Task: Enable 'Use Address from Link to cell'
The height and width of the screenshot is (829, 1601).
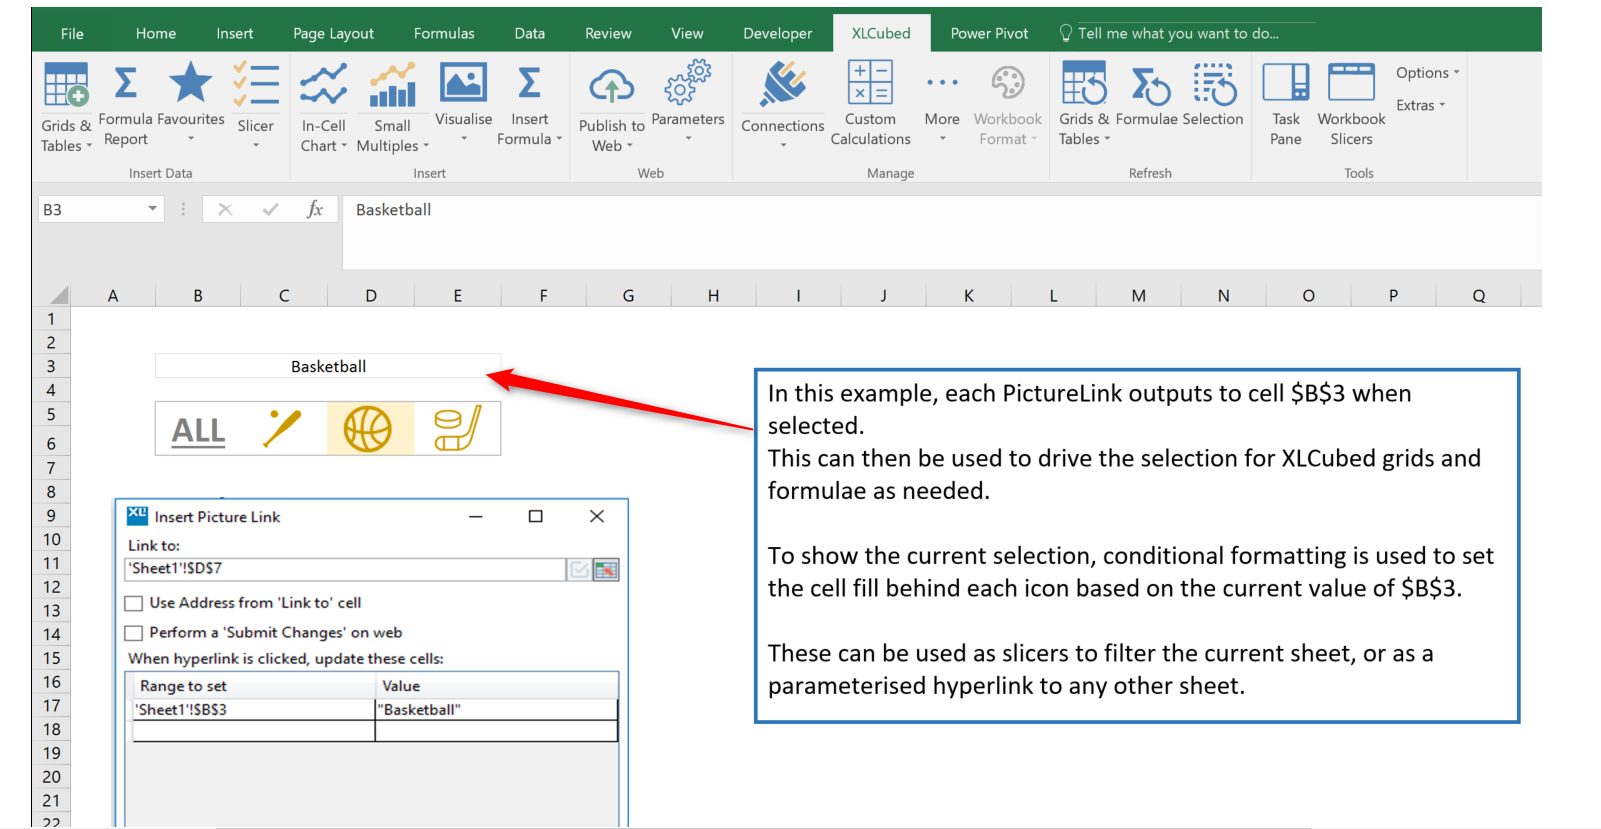Action: point(134,604)
